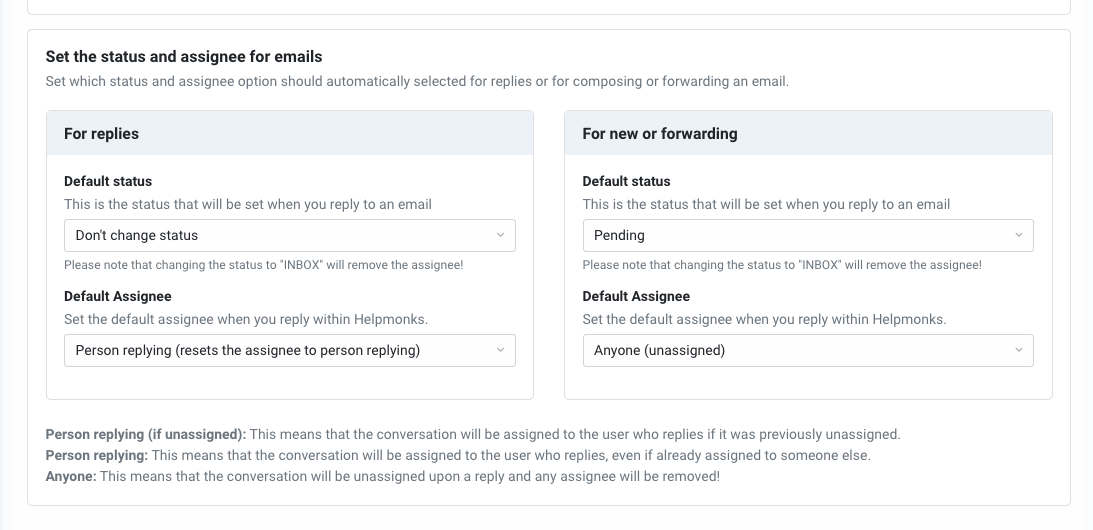This screenshot has height=530, width=1093.
Task: Click the "For new or forwarding" panel header
Action: (x=808, y=133)
